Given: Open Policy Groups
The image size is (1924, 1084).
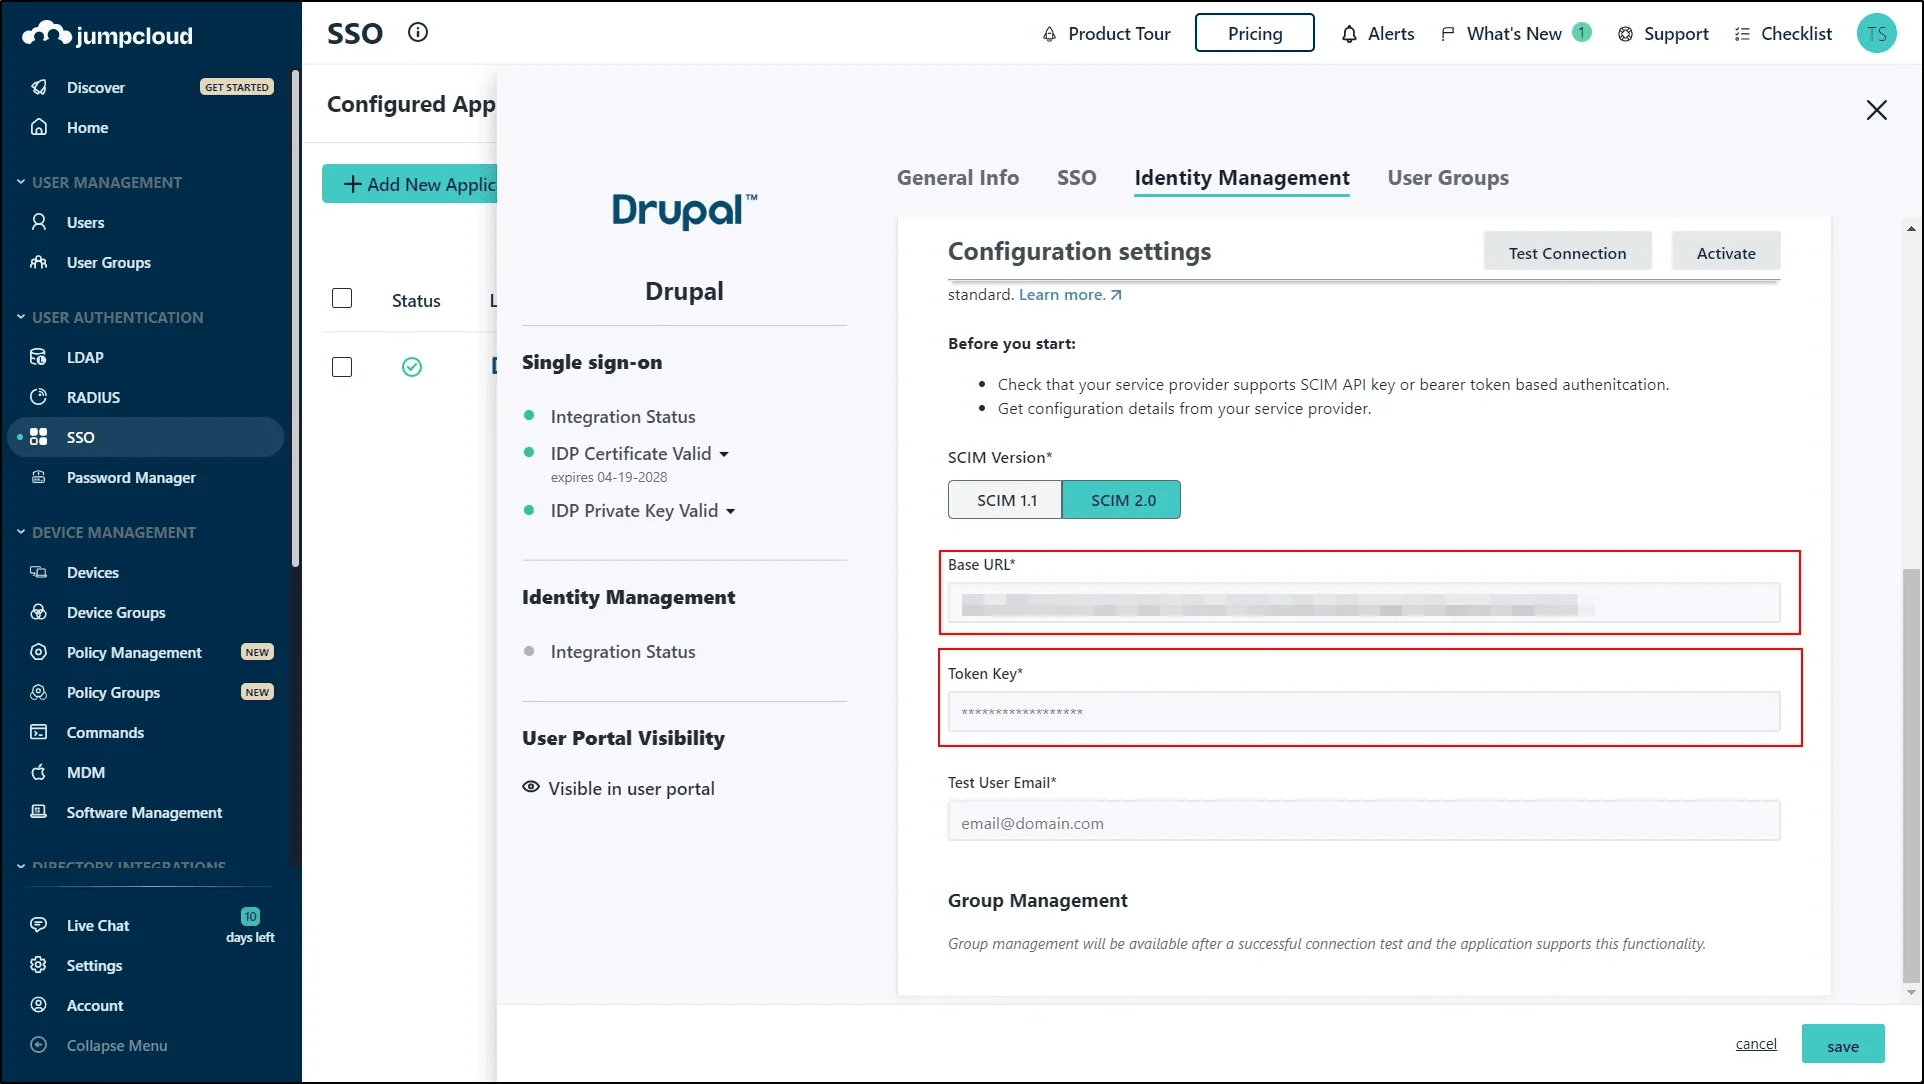Looking at the screenshot, I should pyautogui.click(x=113, y=692).
